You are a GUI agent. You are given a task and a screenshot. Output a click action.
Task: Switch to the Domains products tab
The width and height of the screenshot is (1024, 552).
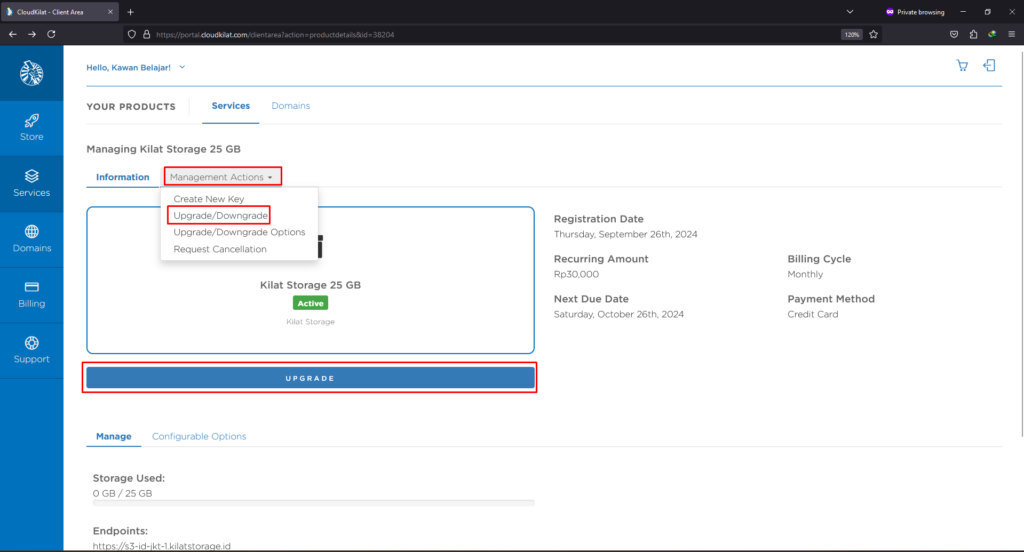[291, 106]
